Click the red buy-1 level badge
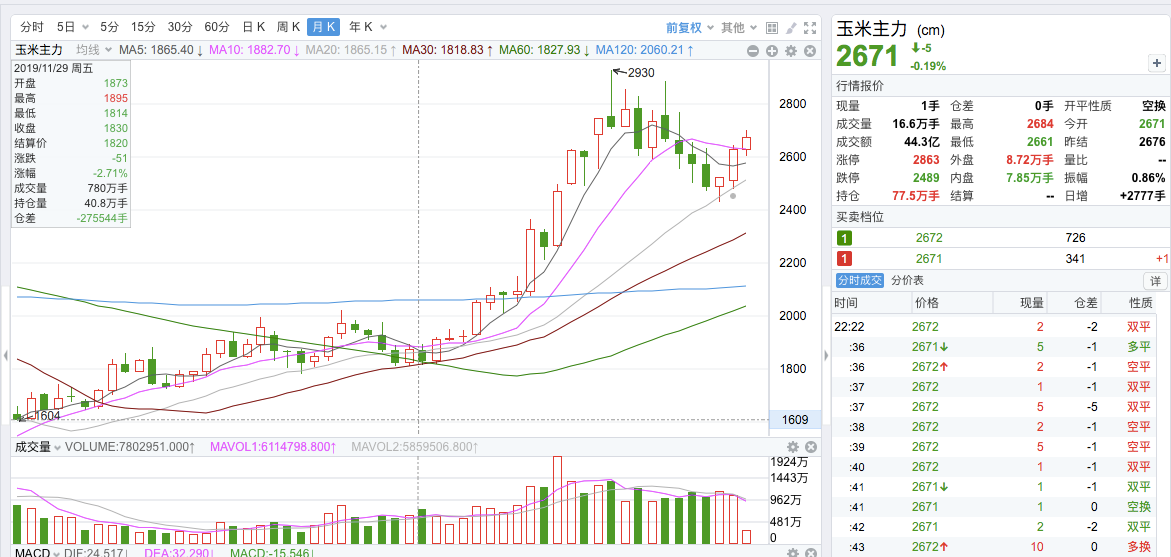Image resolution: width=1171 pixels, height=557 pixels. (843, 259)
